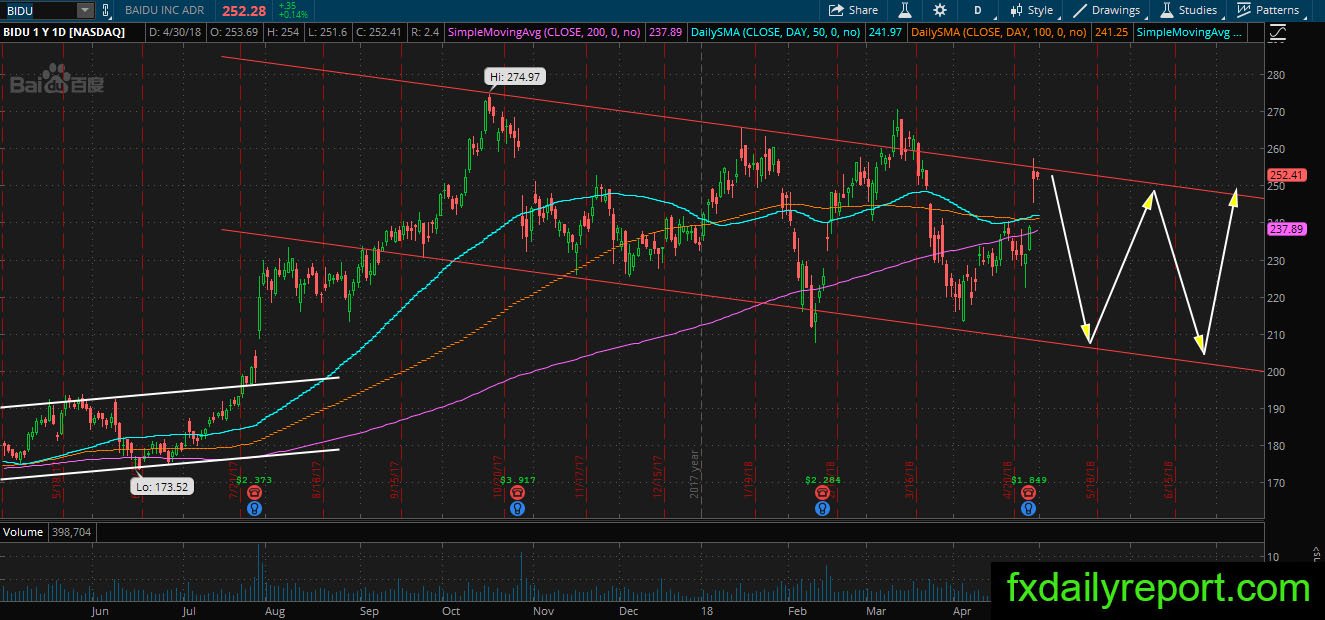Screen dimensions: 1325x620
Task: Click the $1.849 earnings value
Action: [1029, 481]
